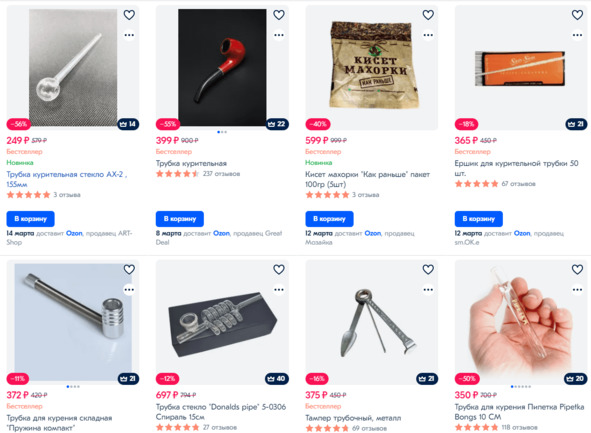Open Кисет махорки product thumbnail

tap(372, 67)
